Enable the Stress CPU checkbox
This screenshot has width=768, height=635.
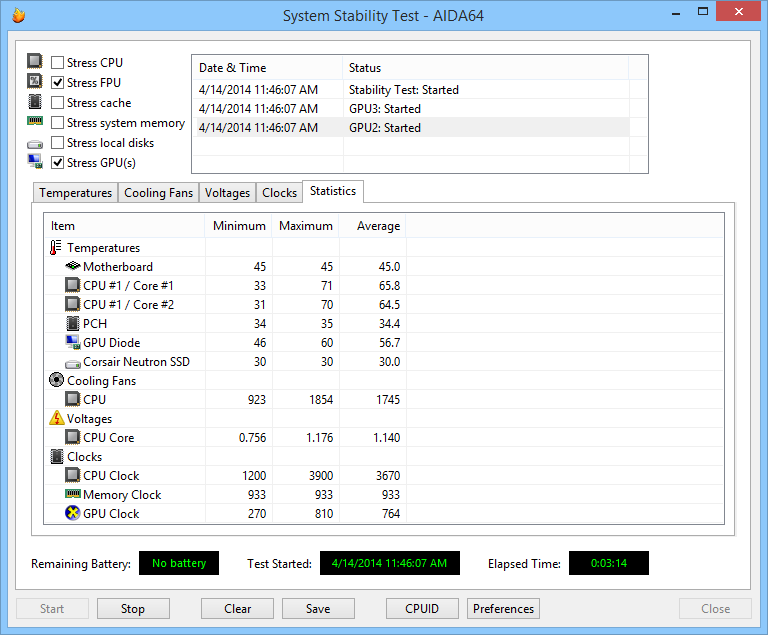pos(58,63)
